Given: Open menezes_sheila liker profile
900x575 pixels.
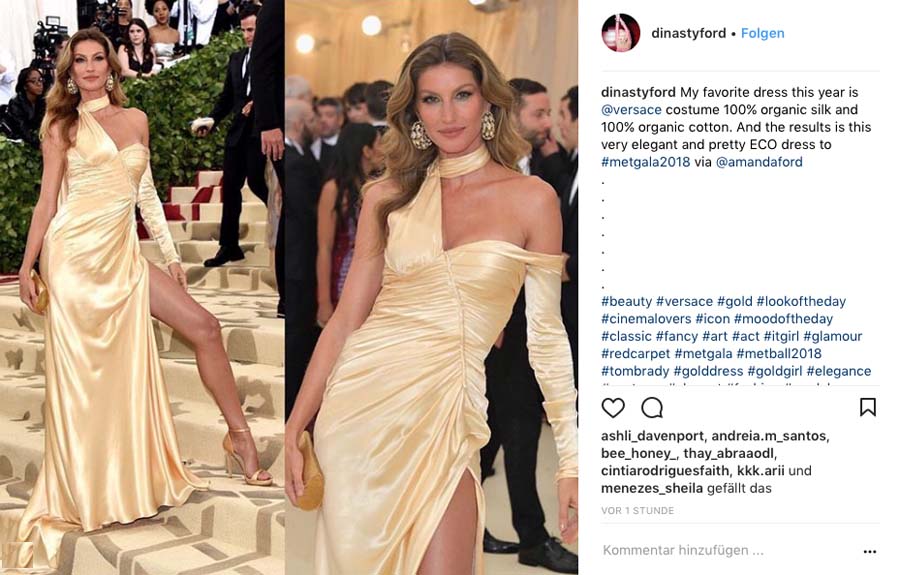Looking at the screenshot, I should (x=652, y=488).
